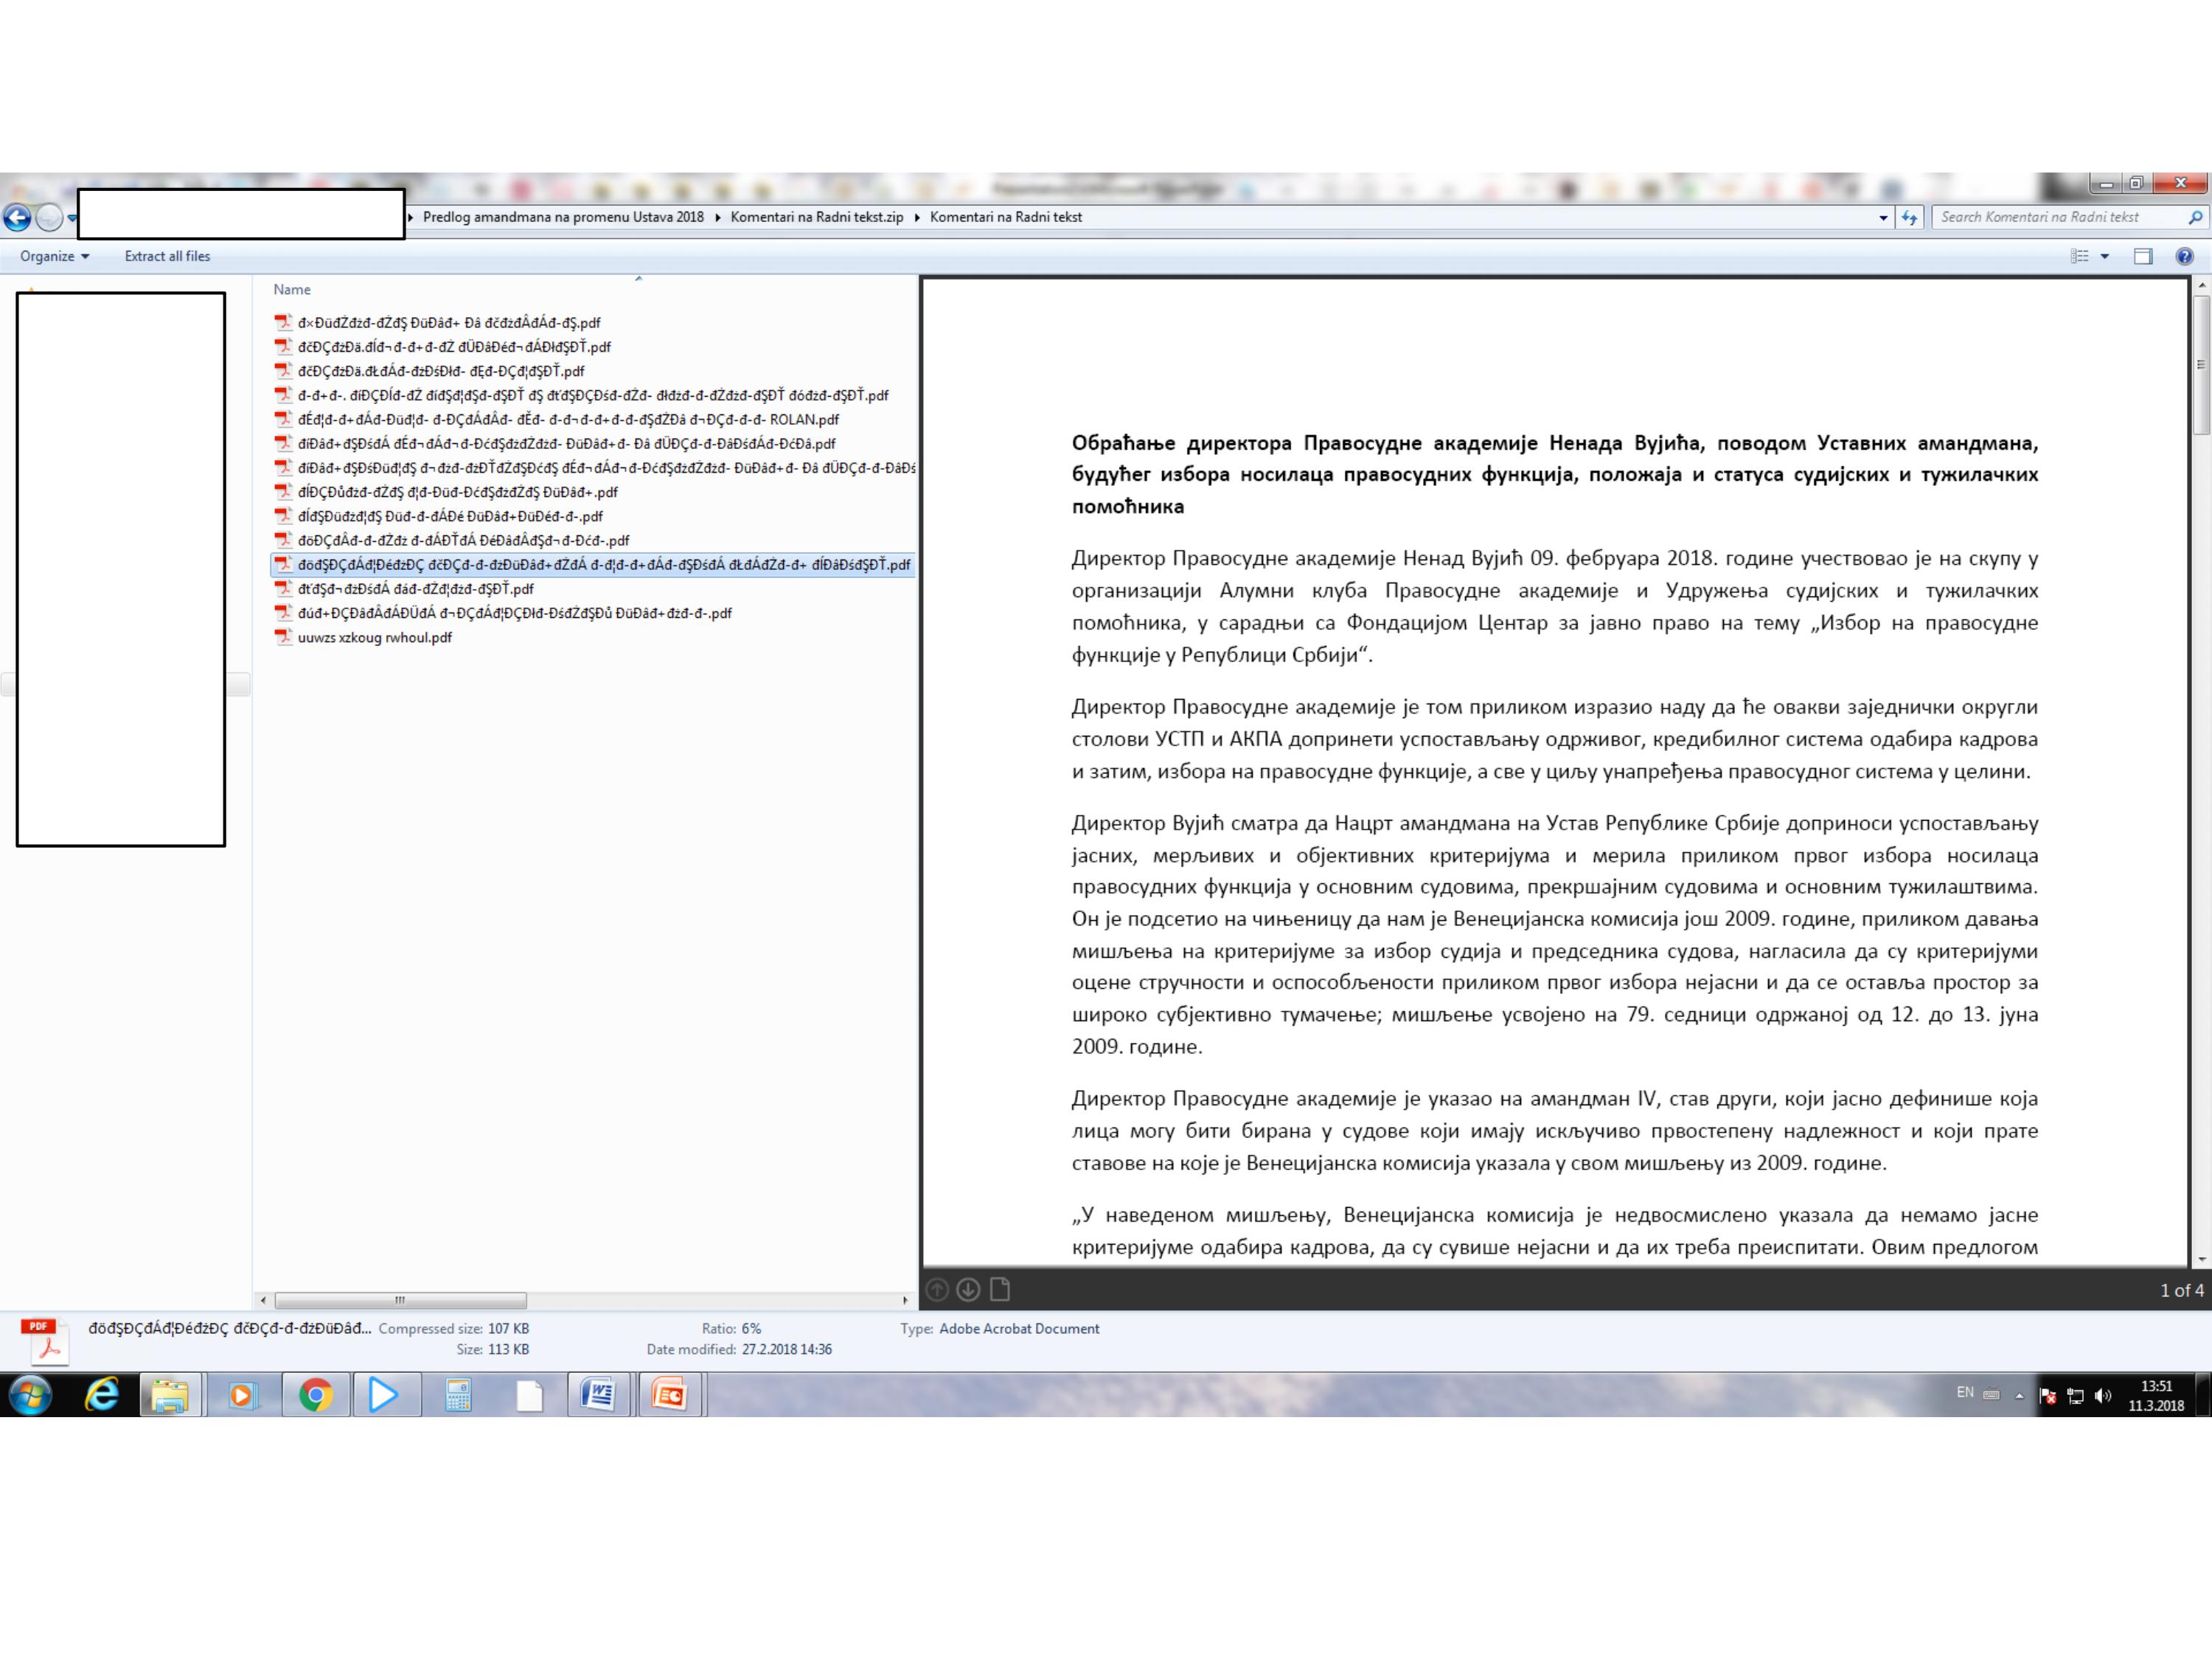Viewport: 2212px width, 1659px height.
Task: Sort files by the Name column header
Action: pyautogui.click(x=292, y=289)
